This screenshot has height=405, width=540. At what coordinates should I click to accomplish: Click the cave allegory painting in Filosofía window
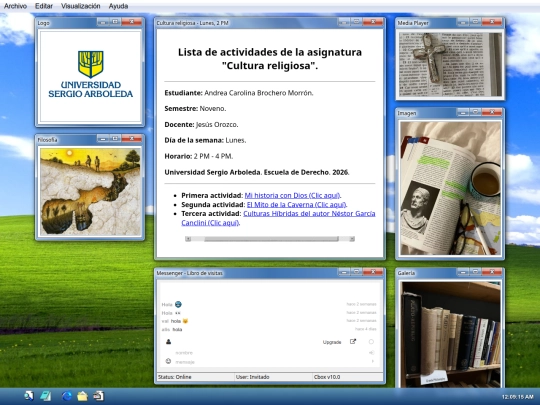point(90,191)
